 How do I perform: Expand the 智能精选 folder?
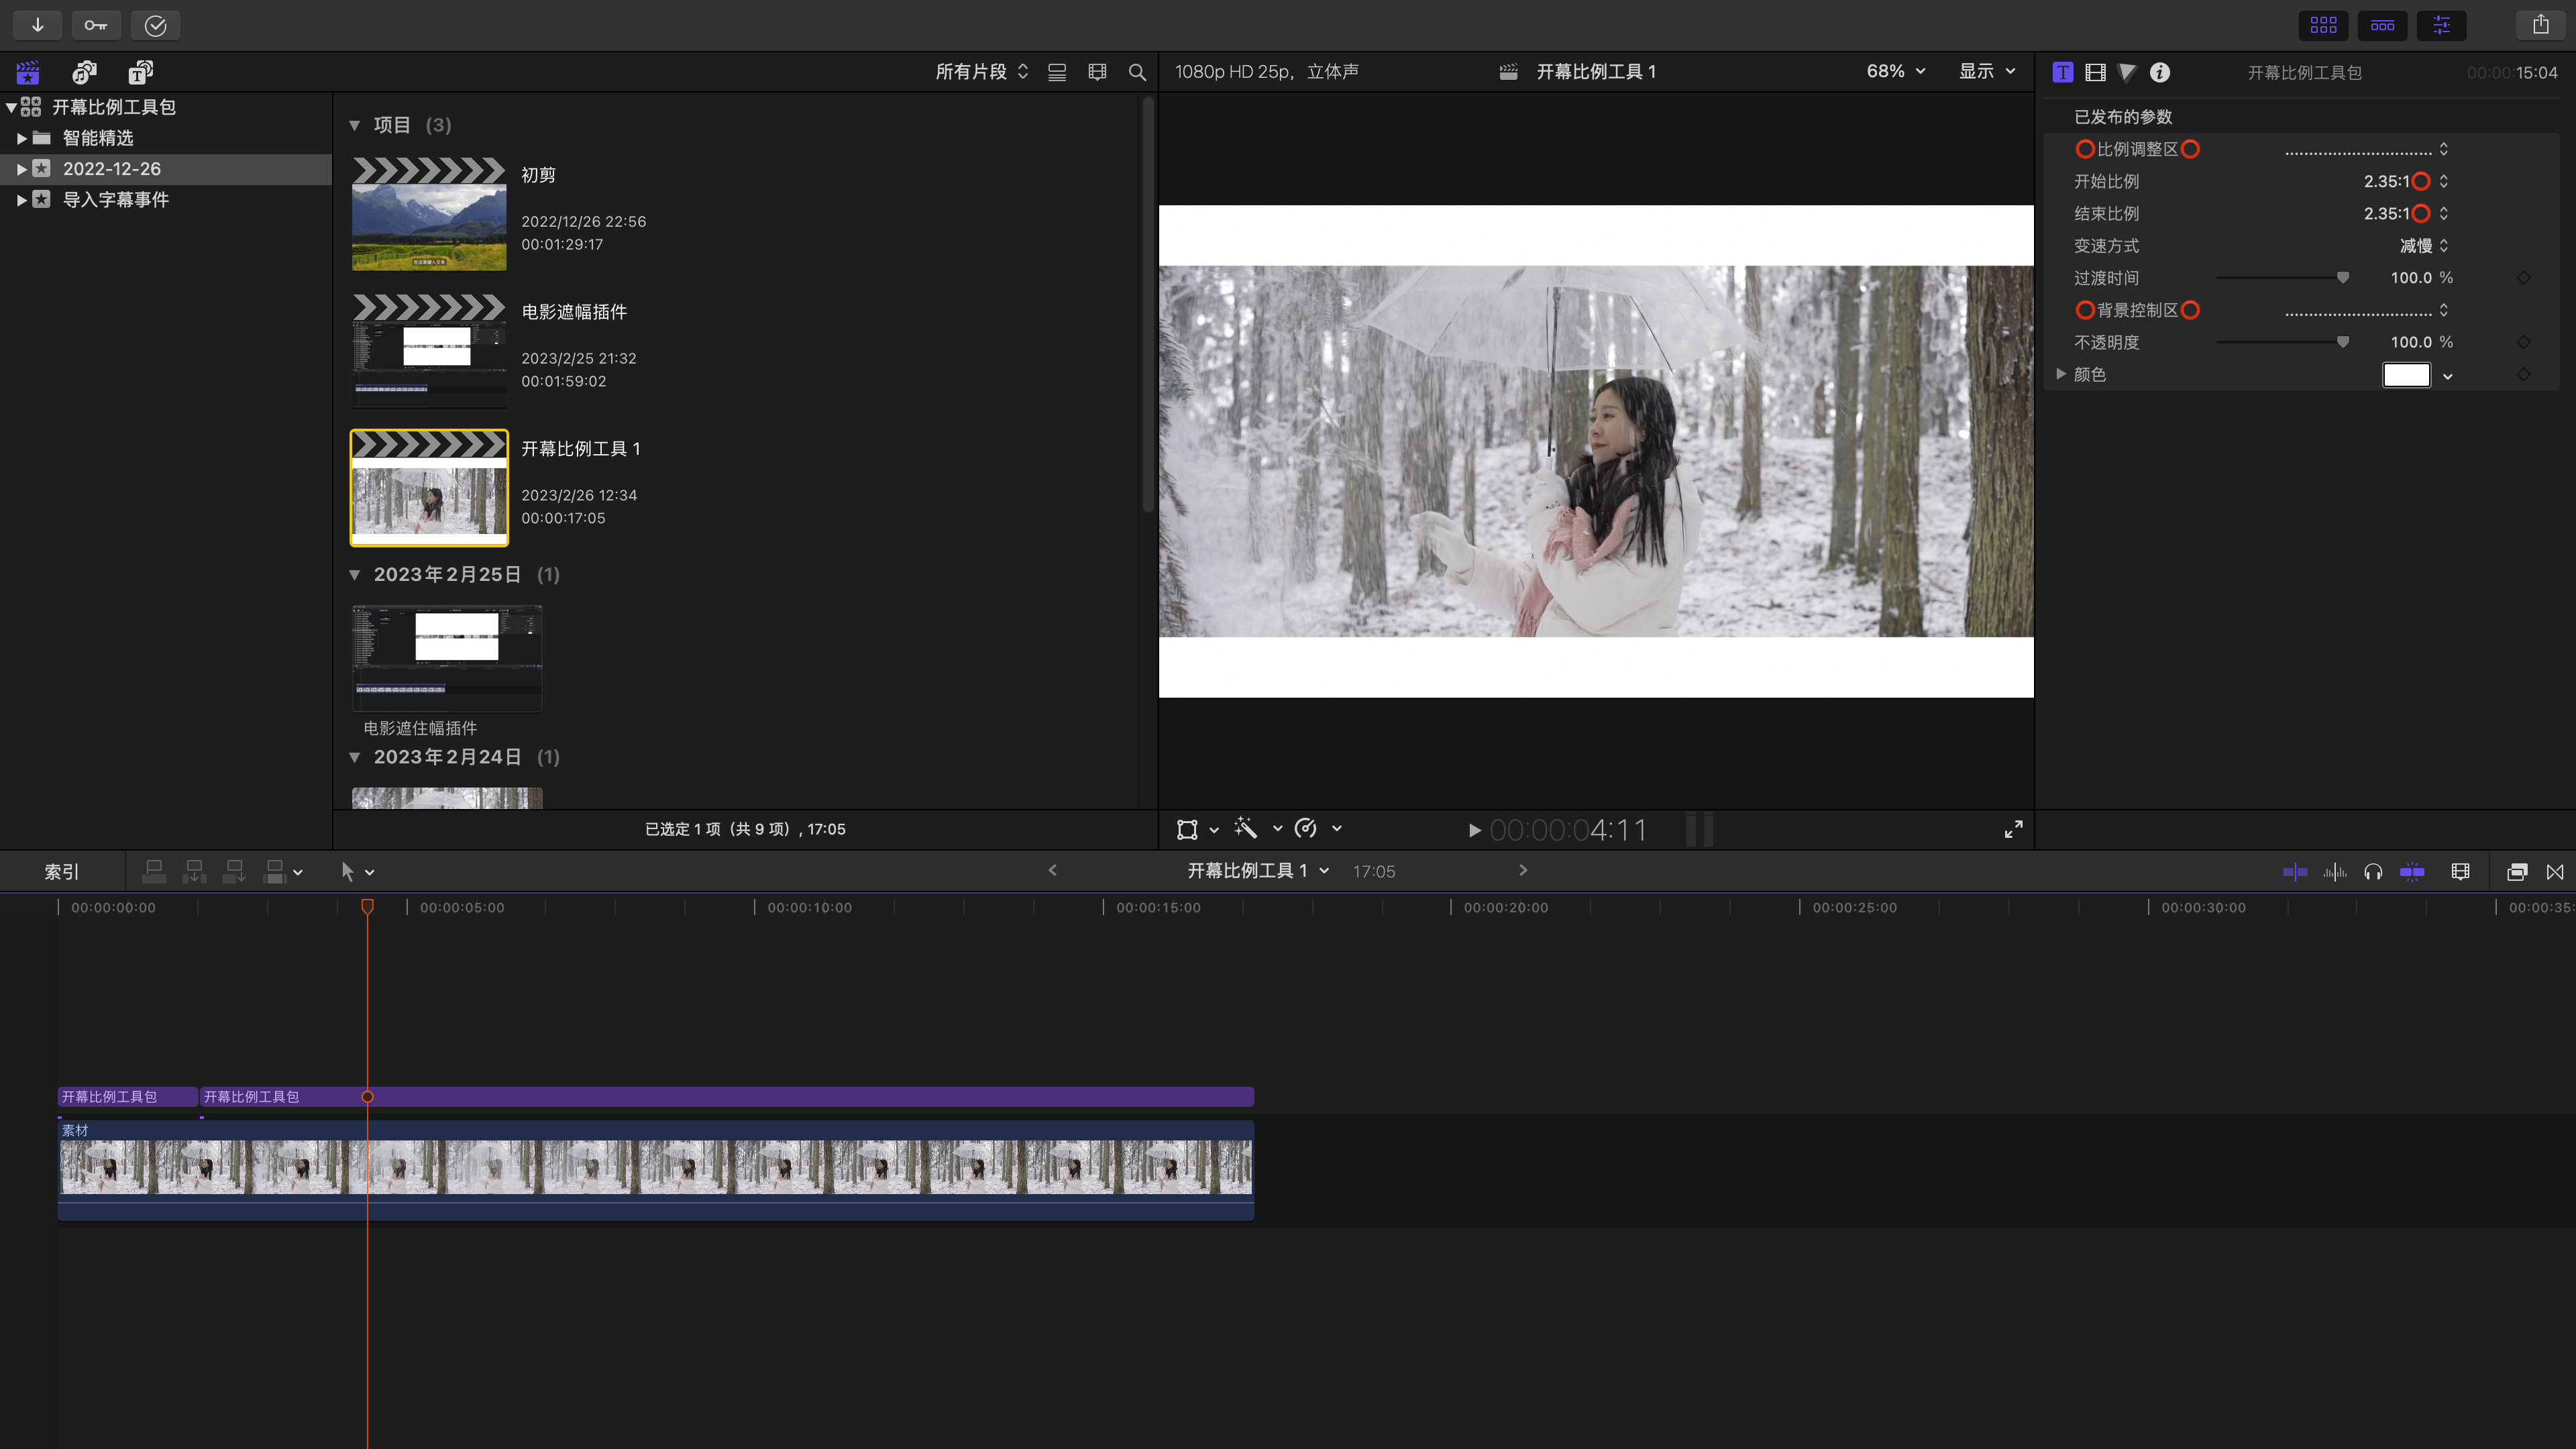[x=21, y=138]
